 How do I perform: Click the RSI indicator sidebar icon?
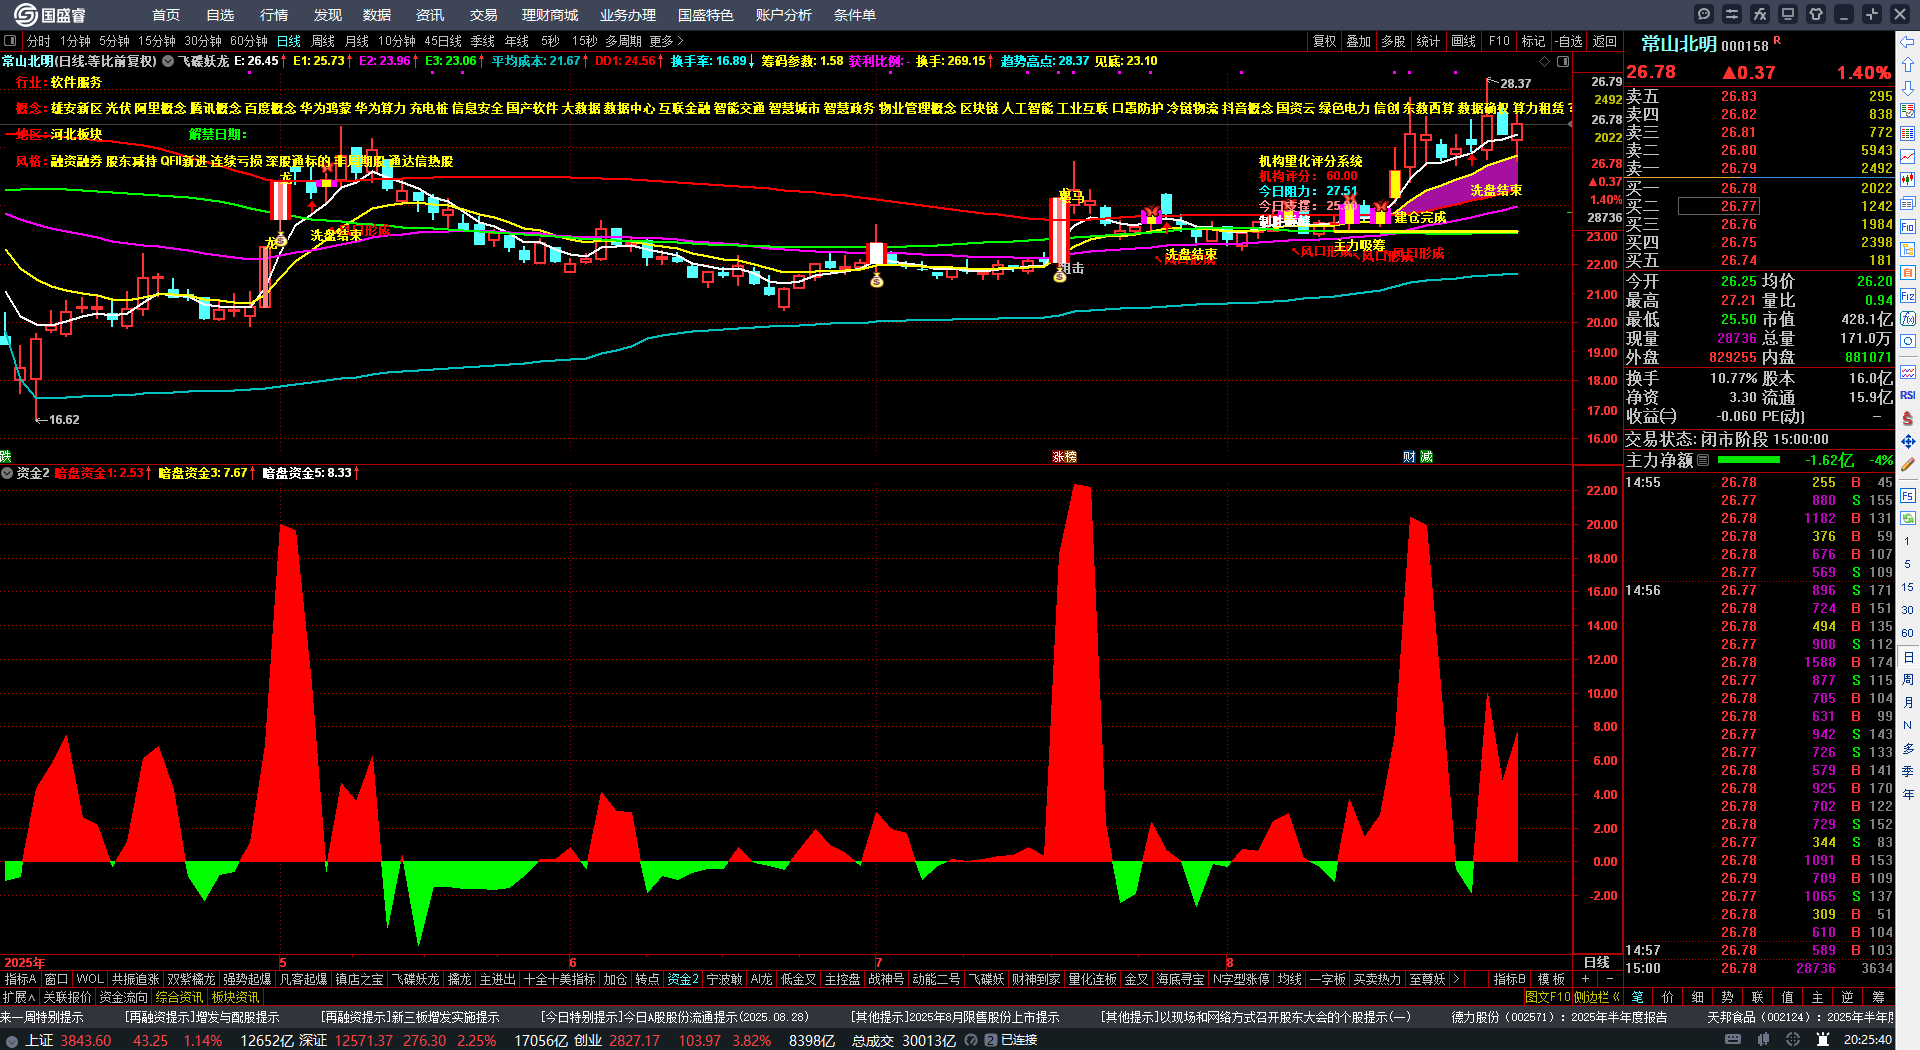1908,395
